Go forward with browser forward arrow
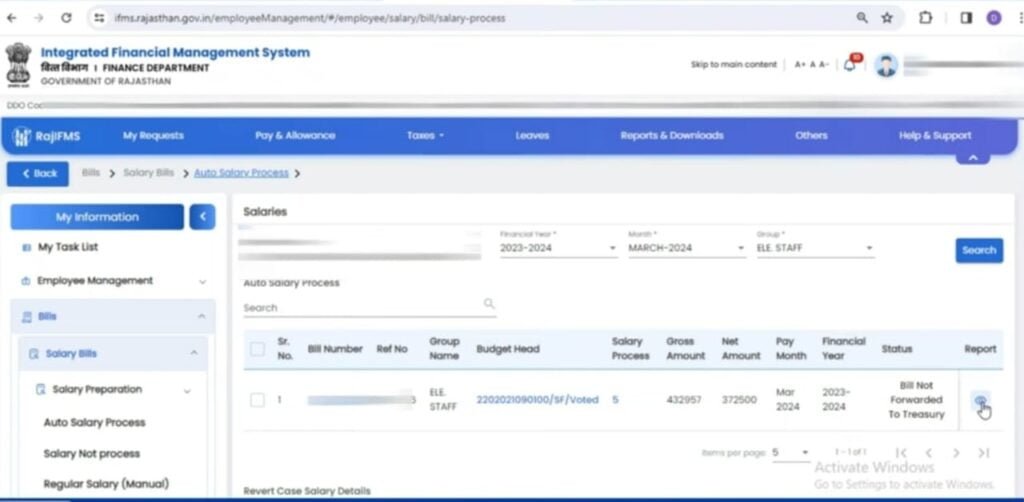 [39, 18]
